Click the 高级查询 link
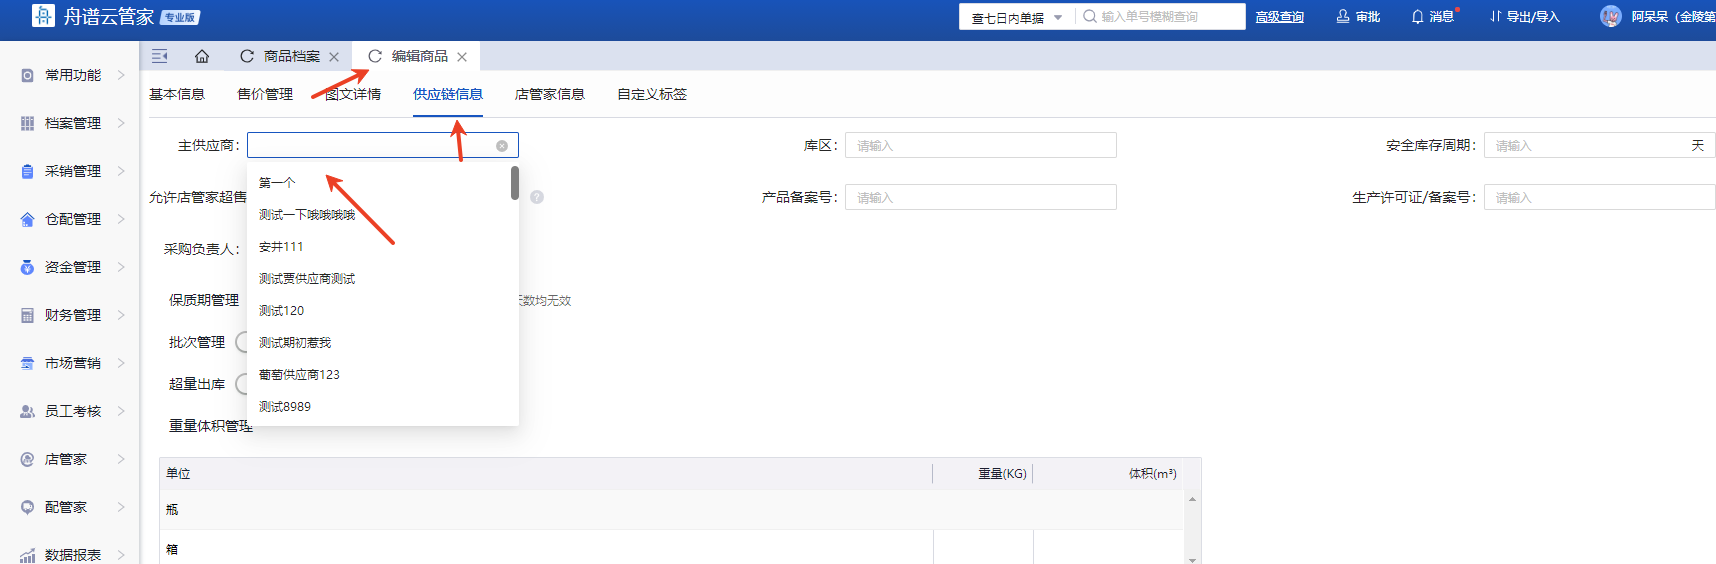This screenshot has width=1716, height=564. click(1279, 17)
